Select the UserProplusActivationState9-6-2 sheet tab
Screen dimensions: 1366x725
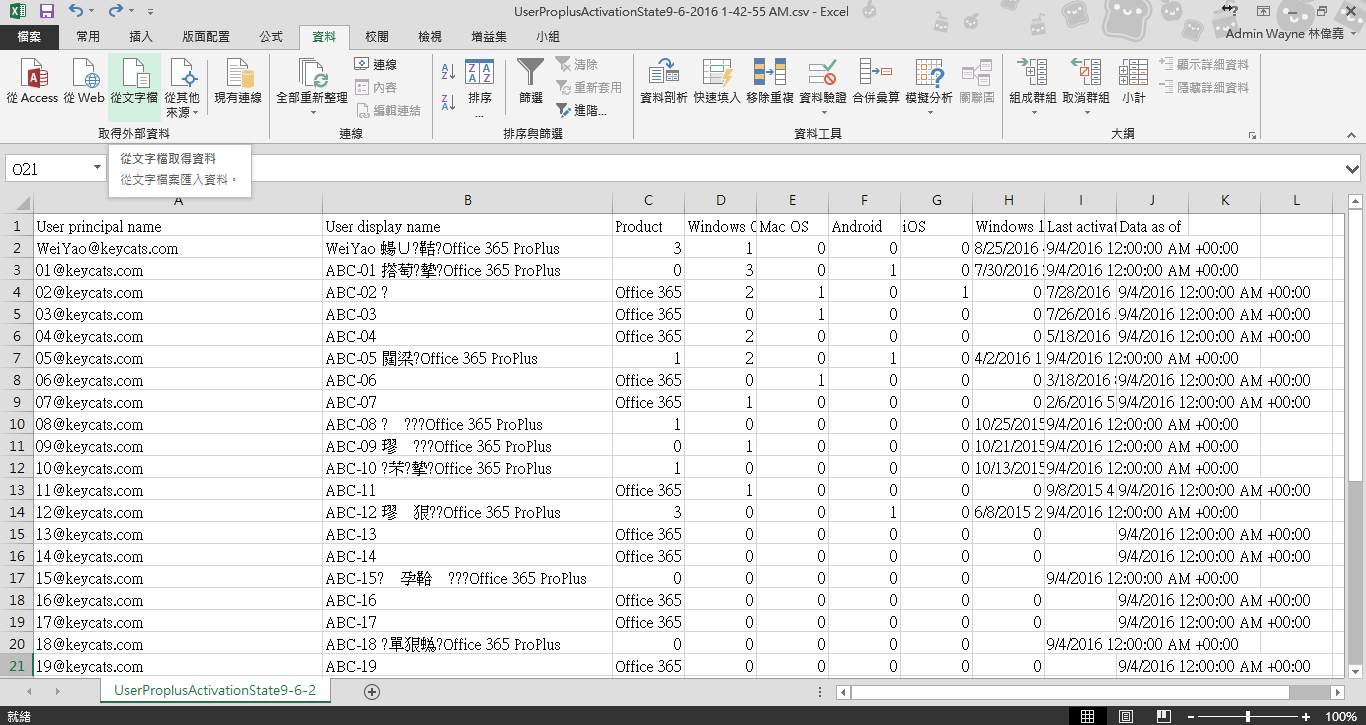(x=215, y=691)
